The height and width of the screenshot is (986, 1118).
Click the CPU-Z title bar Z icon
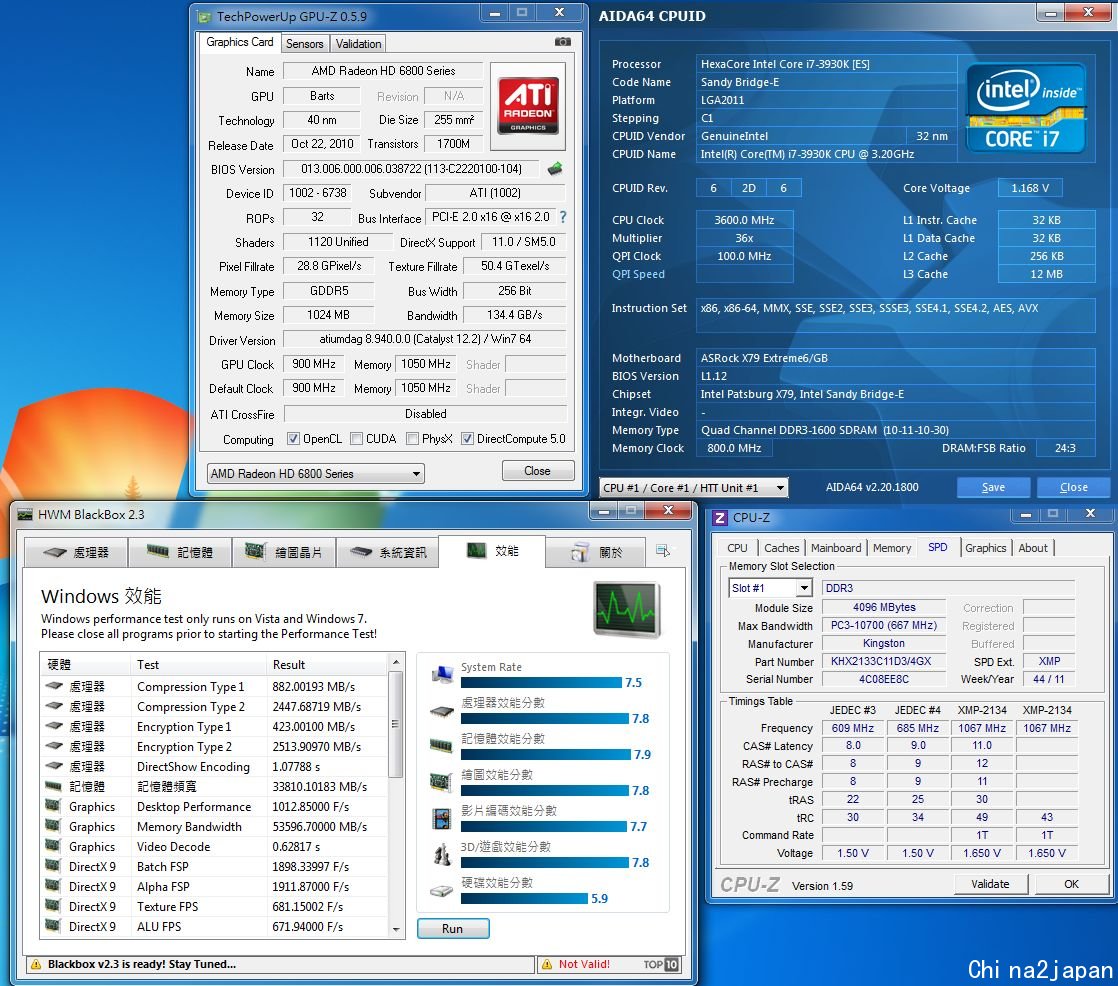tap(720, 518)
